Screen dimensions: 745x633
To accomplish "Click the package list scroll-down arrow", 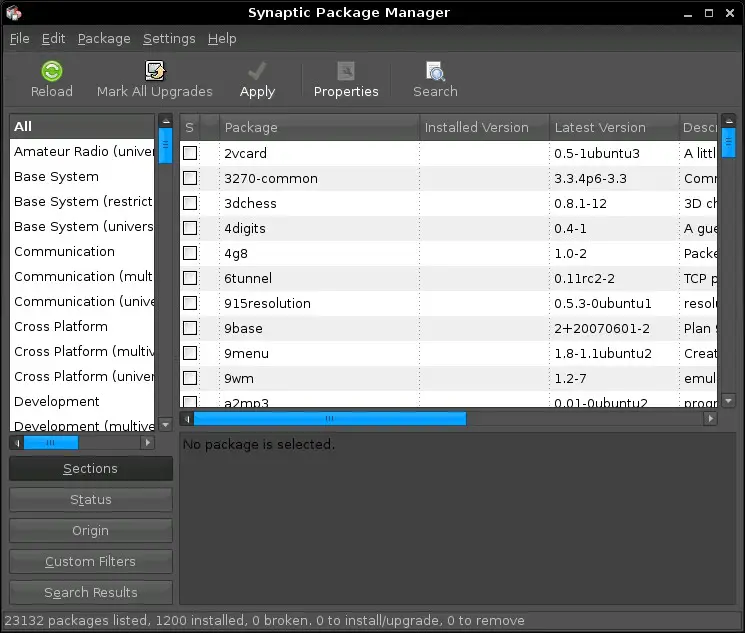I will click(728, 401).
